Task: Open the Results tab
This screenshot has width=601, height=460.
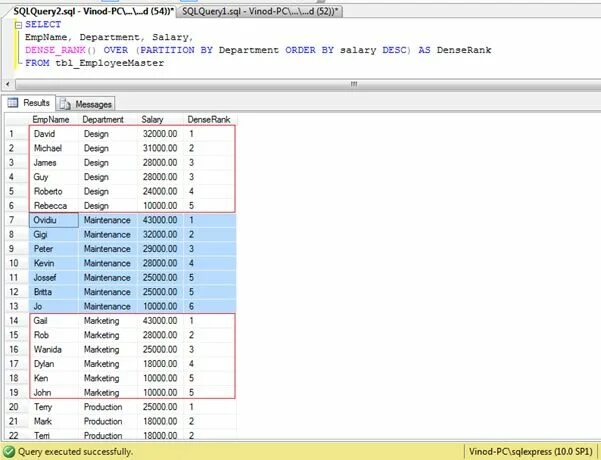Action: tap(29, 103)
